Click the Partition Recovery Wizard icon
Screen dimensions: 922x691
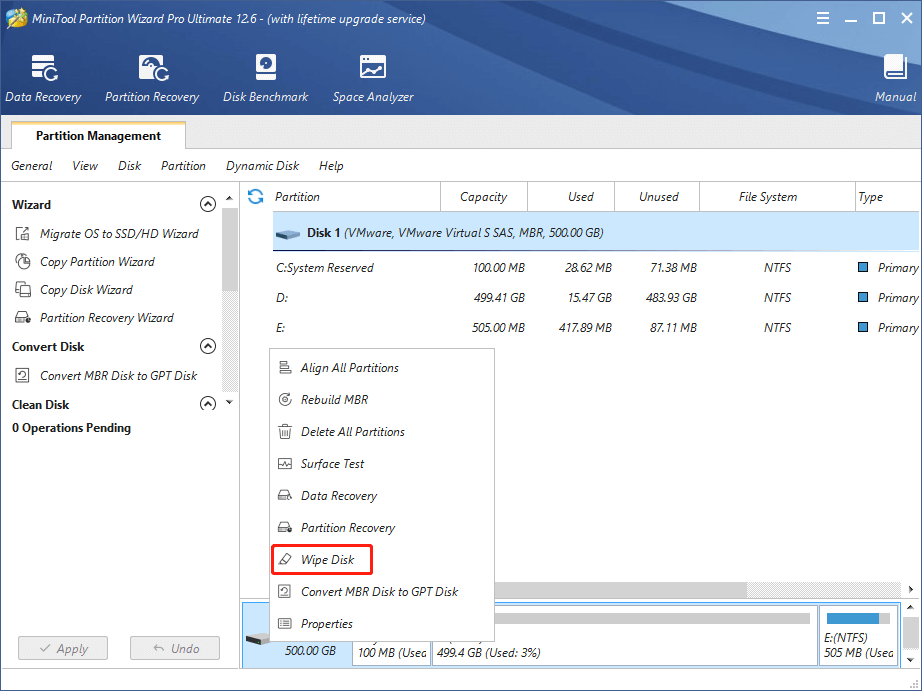pyautogui.click(x=22, y=318)
